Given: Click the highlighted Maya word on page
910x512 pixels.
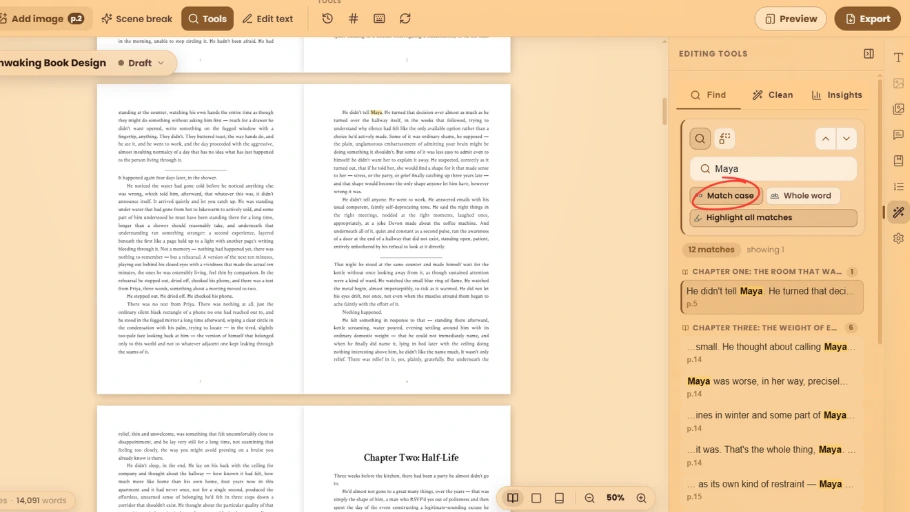Looking at the screenshot, I should 376,112.
